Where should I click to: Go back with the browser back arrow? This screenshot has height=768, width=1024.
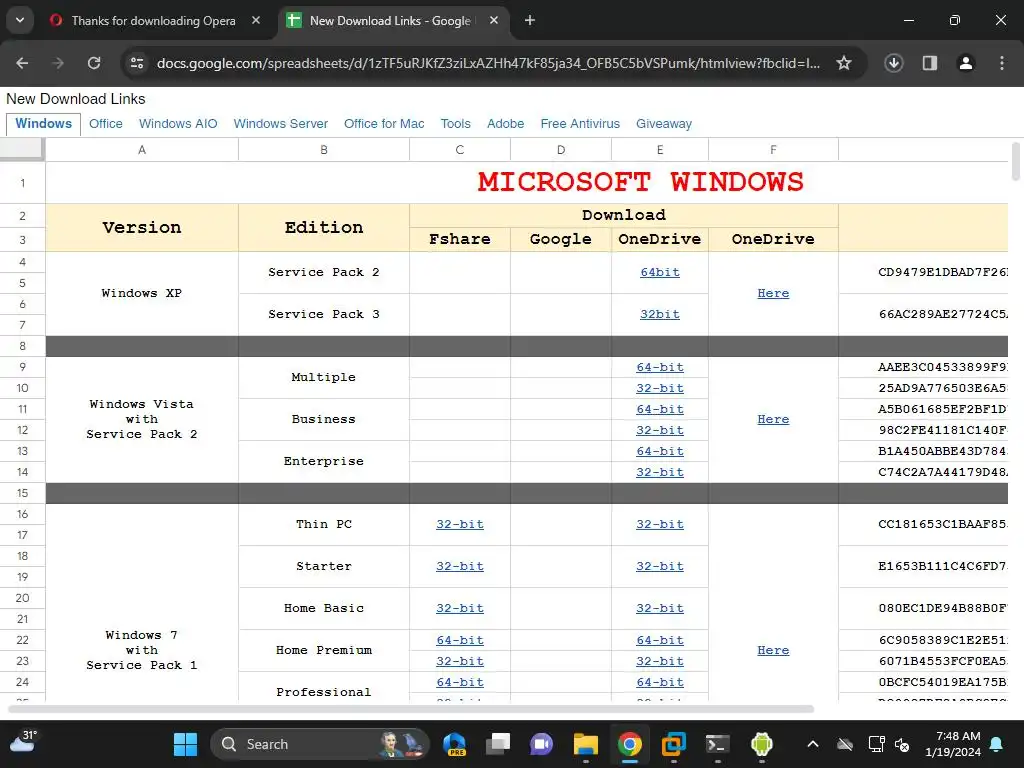tap(22, 63)
